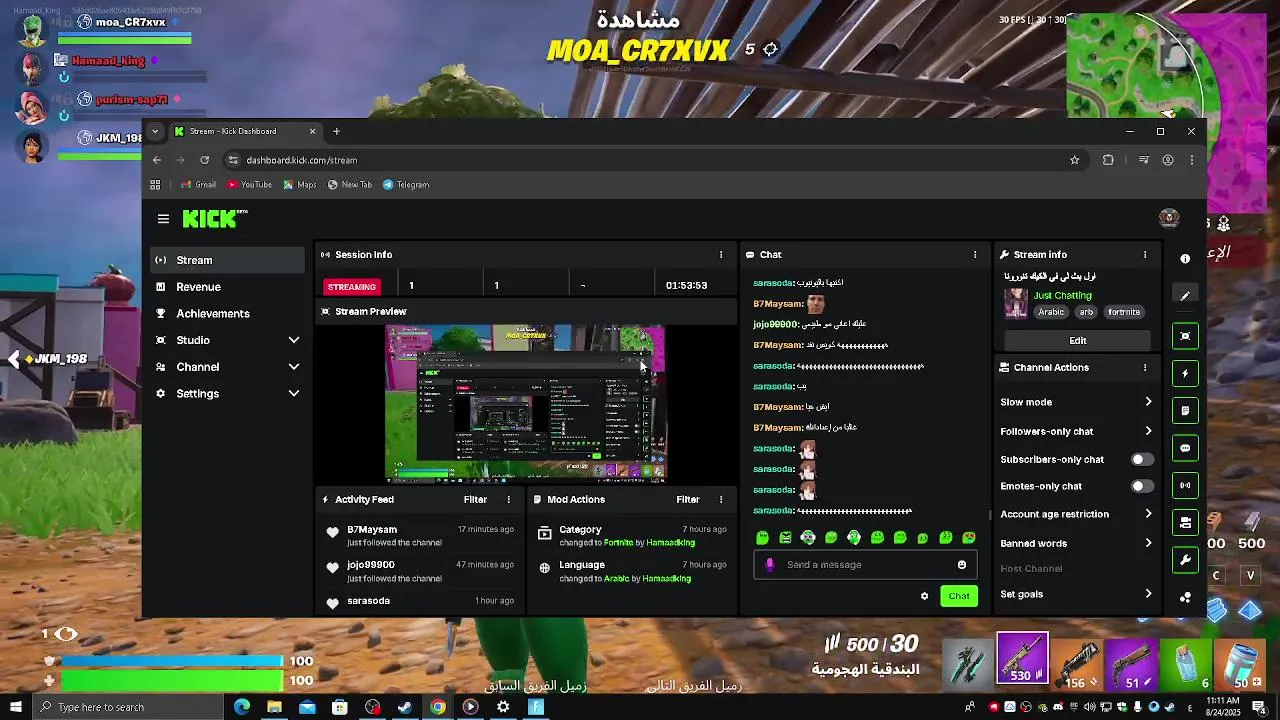
Task: Open Chrome extensions puzzle icon
Action: click(x=1108, y=160)
